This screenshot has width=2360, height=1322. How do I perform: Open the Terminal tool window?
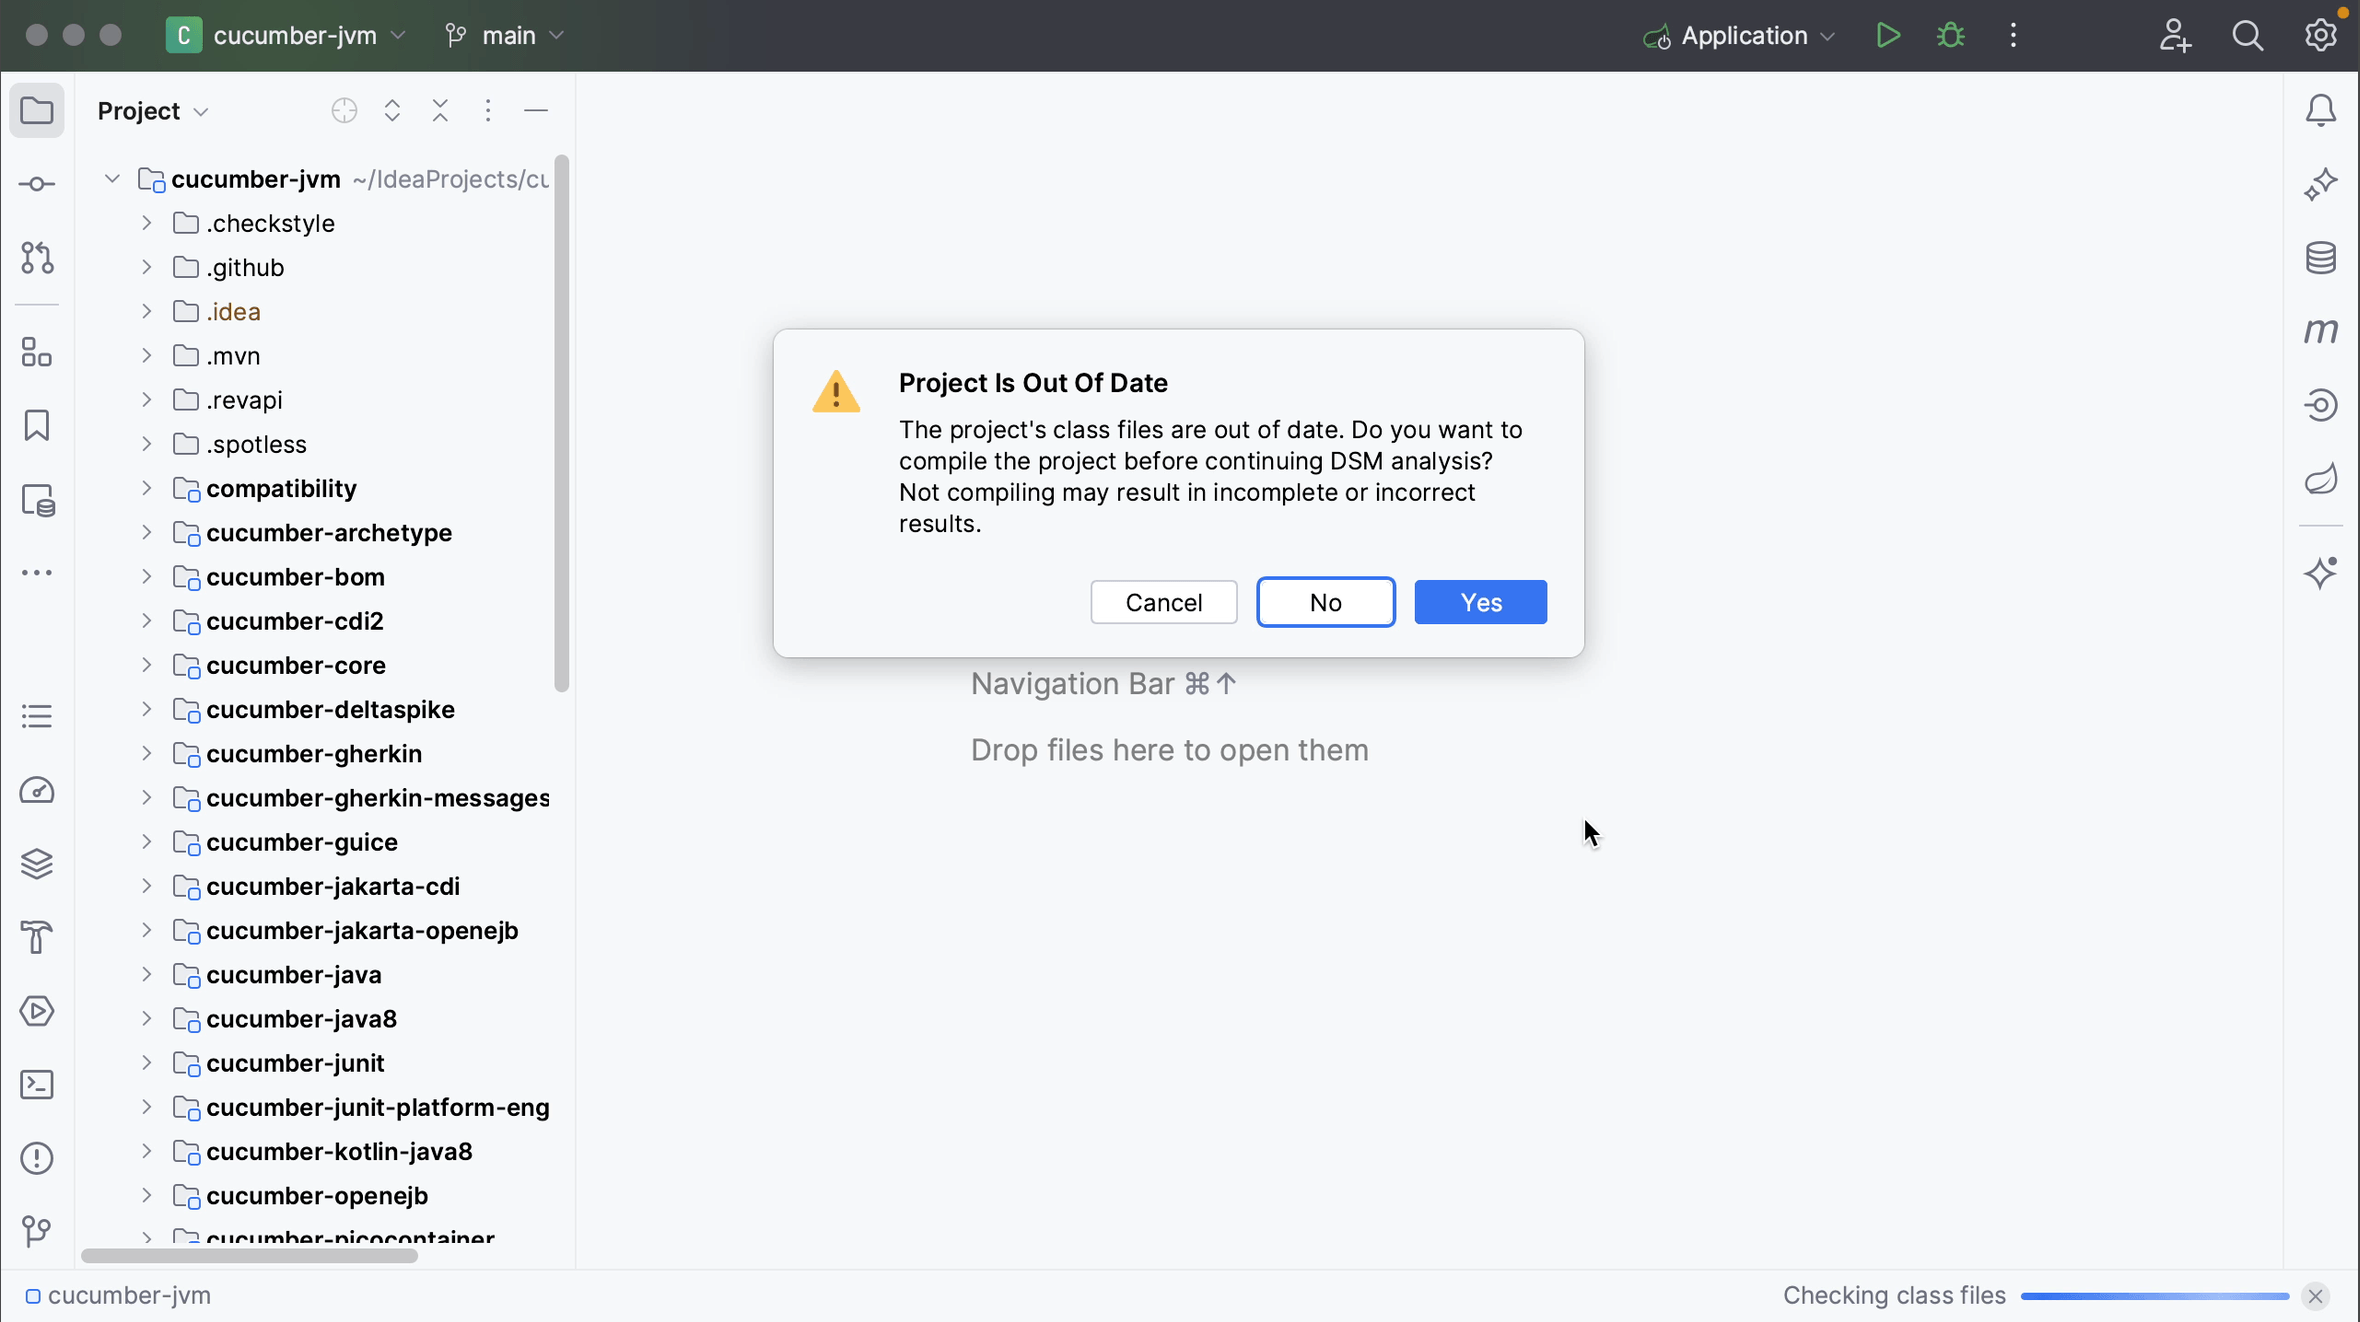point(36,1084)
